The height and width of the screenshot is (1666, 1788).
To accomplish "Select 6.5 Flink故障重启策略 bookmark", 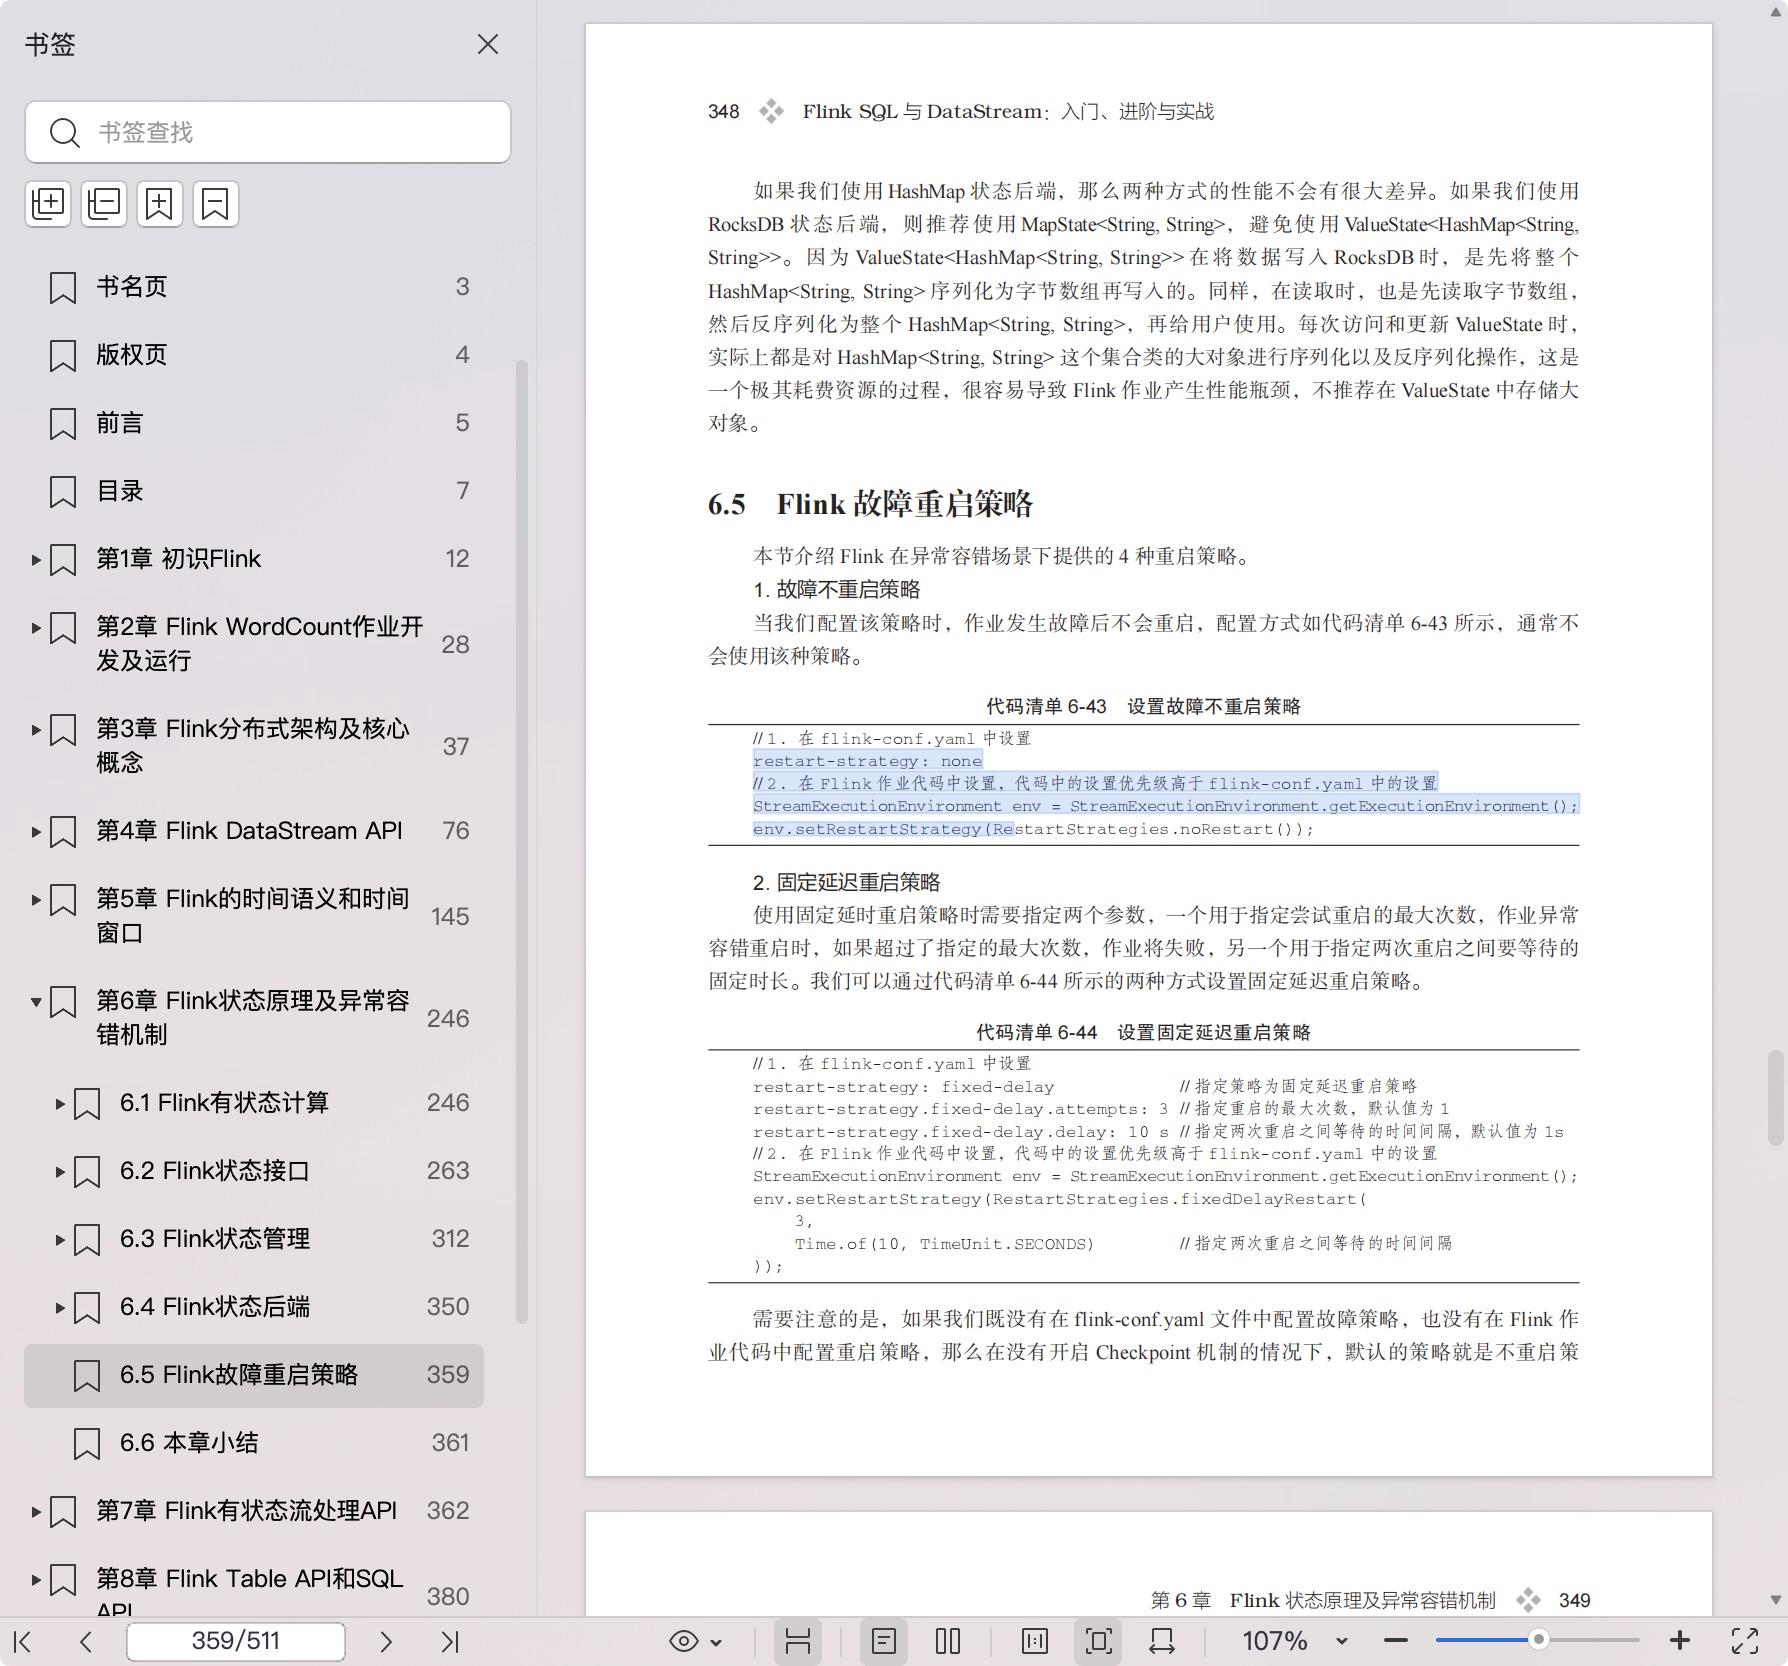I will coord(254,1375).
